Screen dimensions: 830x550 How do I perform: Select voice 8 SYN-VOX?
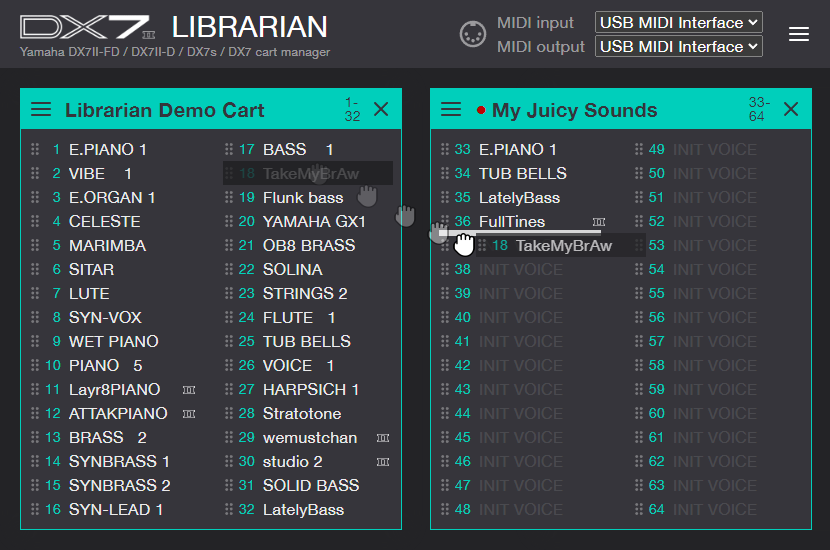105,318
